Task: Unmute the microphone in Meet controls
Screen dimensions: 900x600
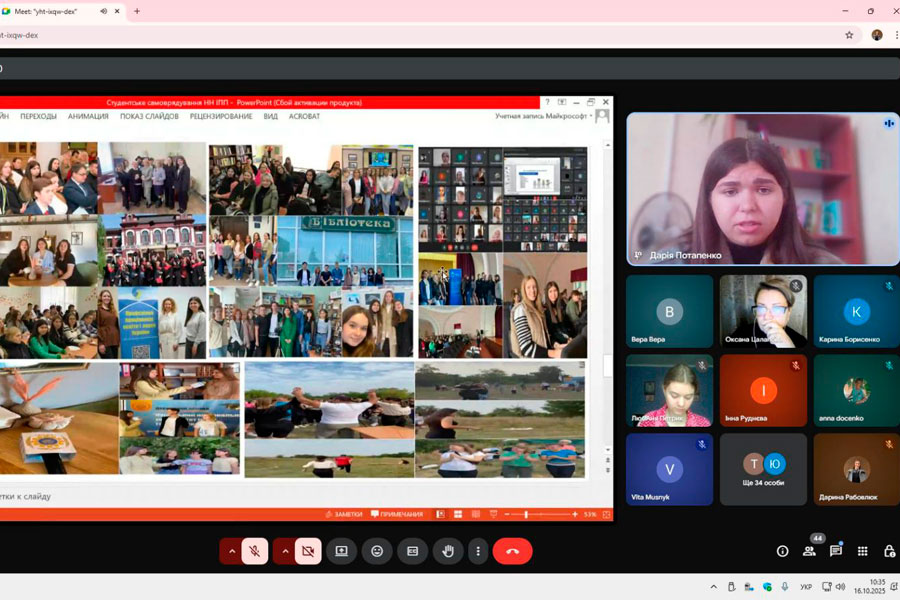Action: [255, 551]
